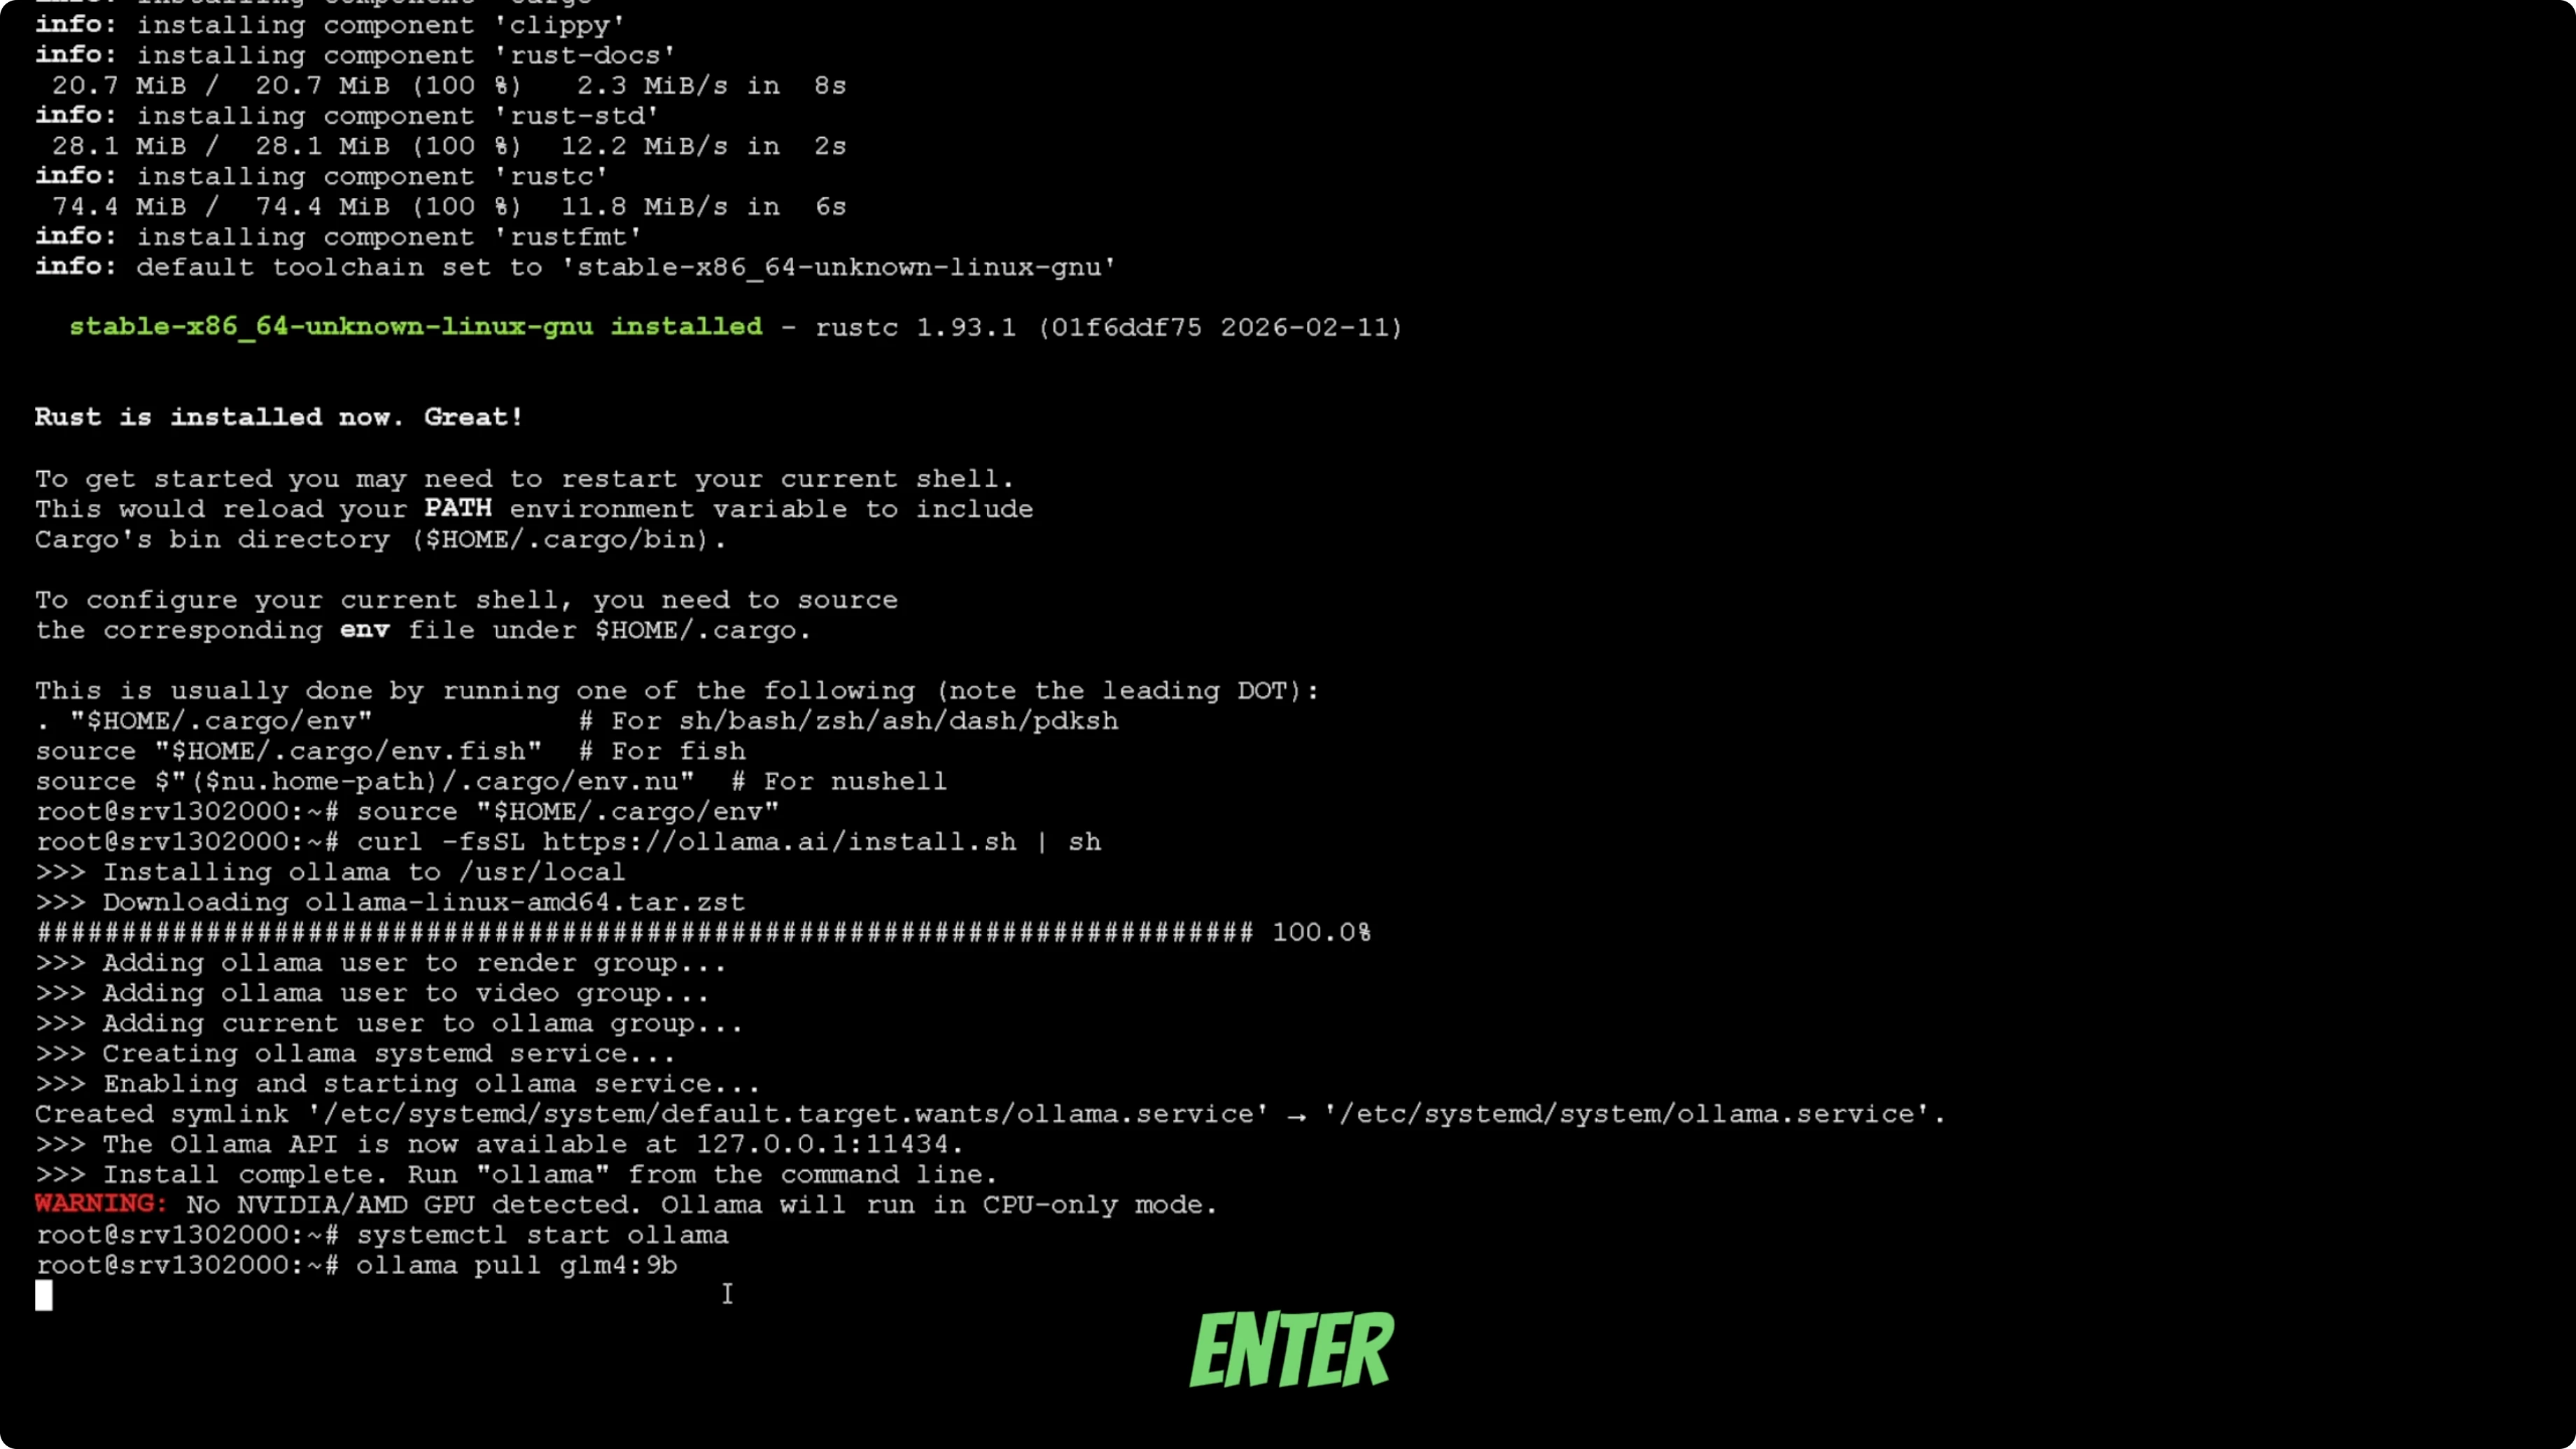Viewport: 2576px width, 1449px height.
Task: Click the rustc 1.93.1 version string
Action: coord(916,327)
